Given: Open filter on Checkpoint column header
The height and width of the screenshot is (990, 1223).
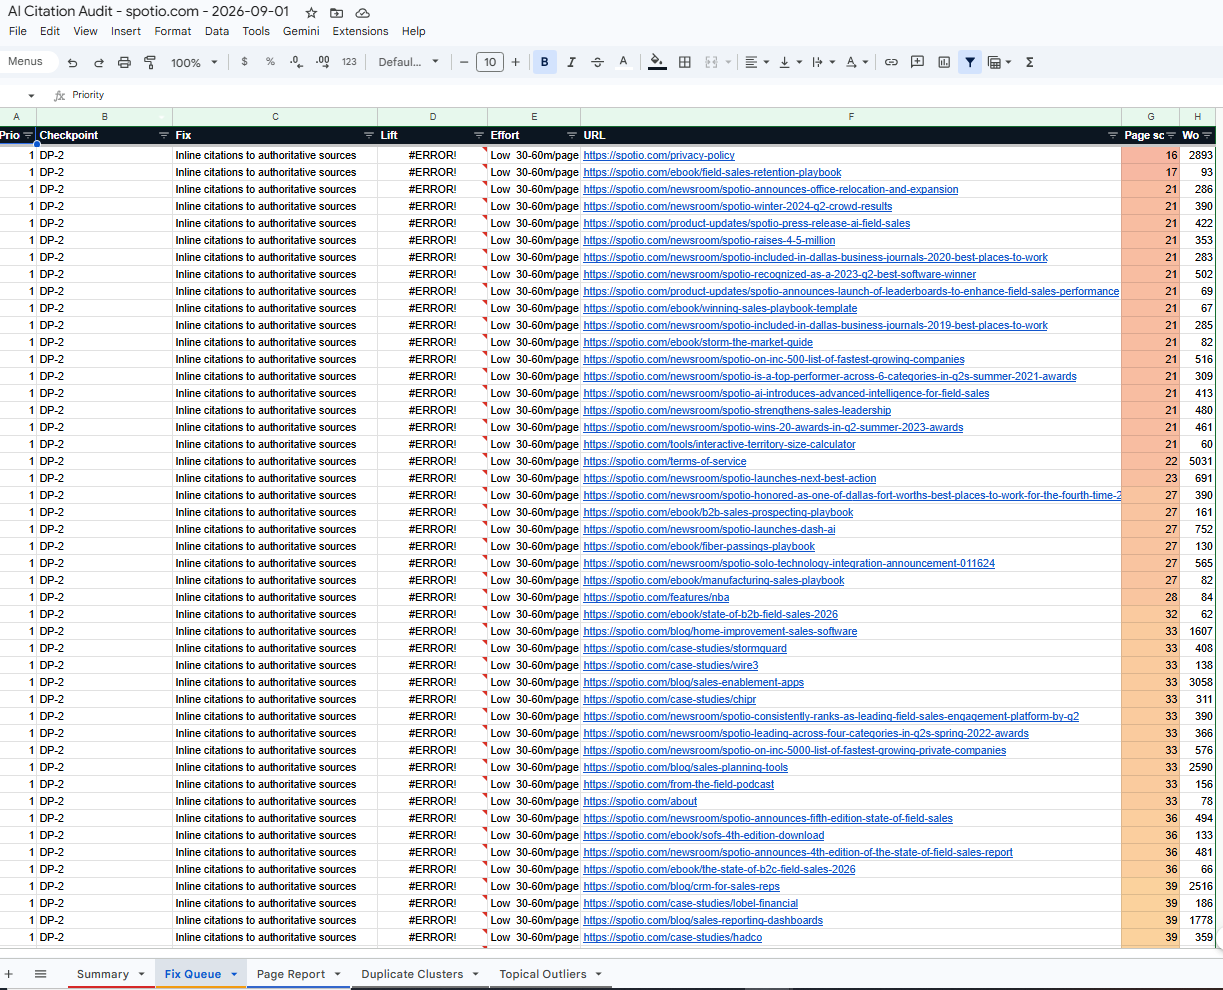Looking at the screenshot, I should (x=164, y=135).
